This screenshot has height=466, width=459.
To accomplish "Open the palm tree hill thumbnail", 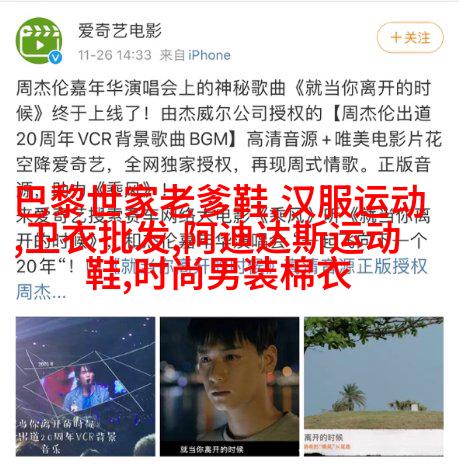I will [374, 386].
